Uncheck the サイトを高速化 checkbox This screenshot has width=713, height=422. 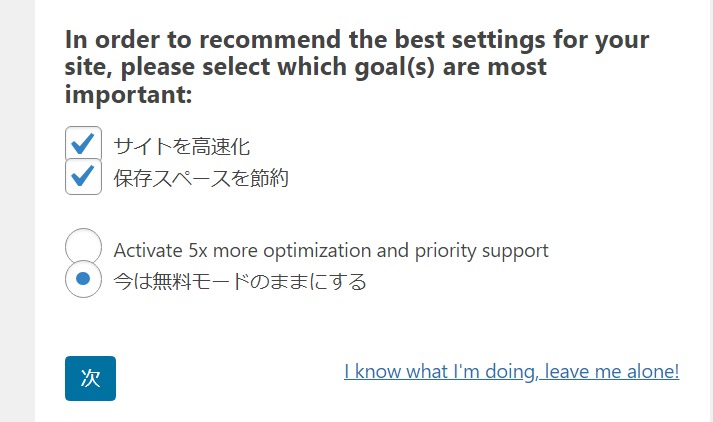pos(84,144)
